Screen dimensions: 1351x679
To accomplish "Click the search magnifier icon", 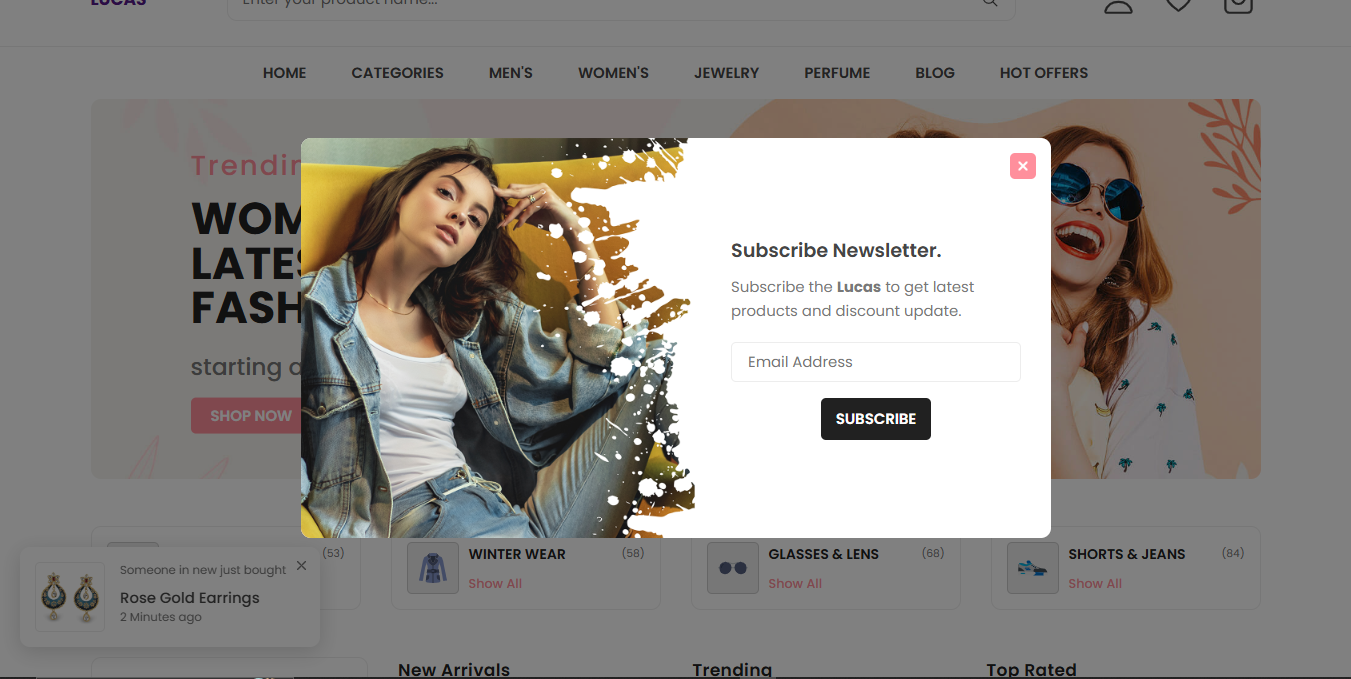I will [990, 3].
